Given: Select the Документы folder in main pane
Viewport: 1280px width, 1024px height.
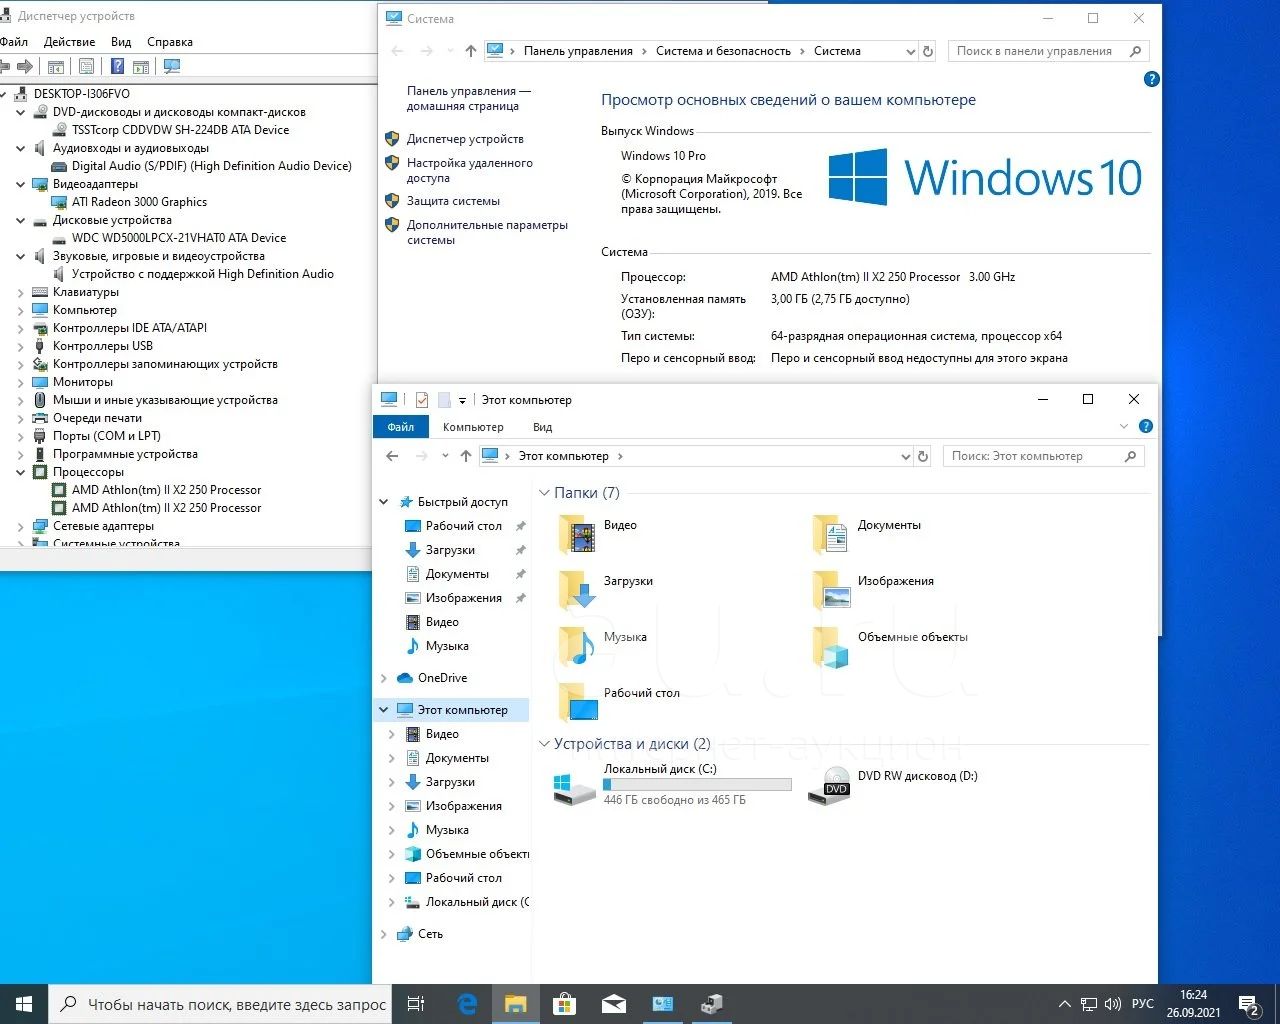Looking at the screenshot, I should [x=868, y=533].
